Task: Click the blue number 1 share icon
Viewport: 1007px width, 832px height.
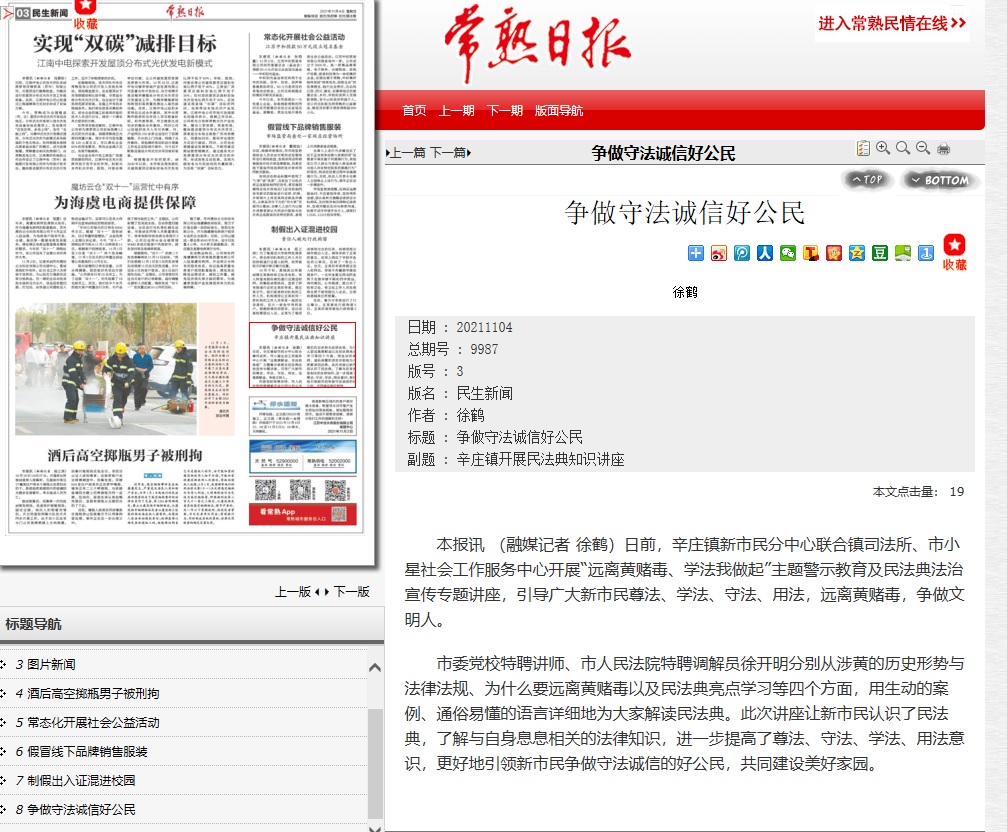Action: 926,253
